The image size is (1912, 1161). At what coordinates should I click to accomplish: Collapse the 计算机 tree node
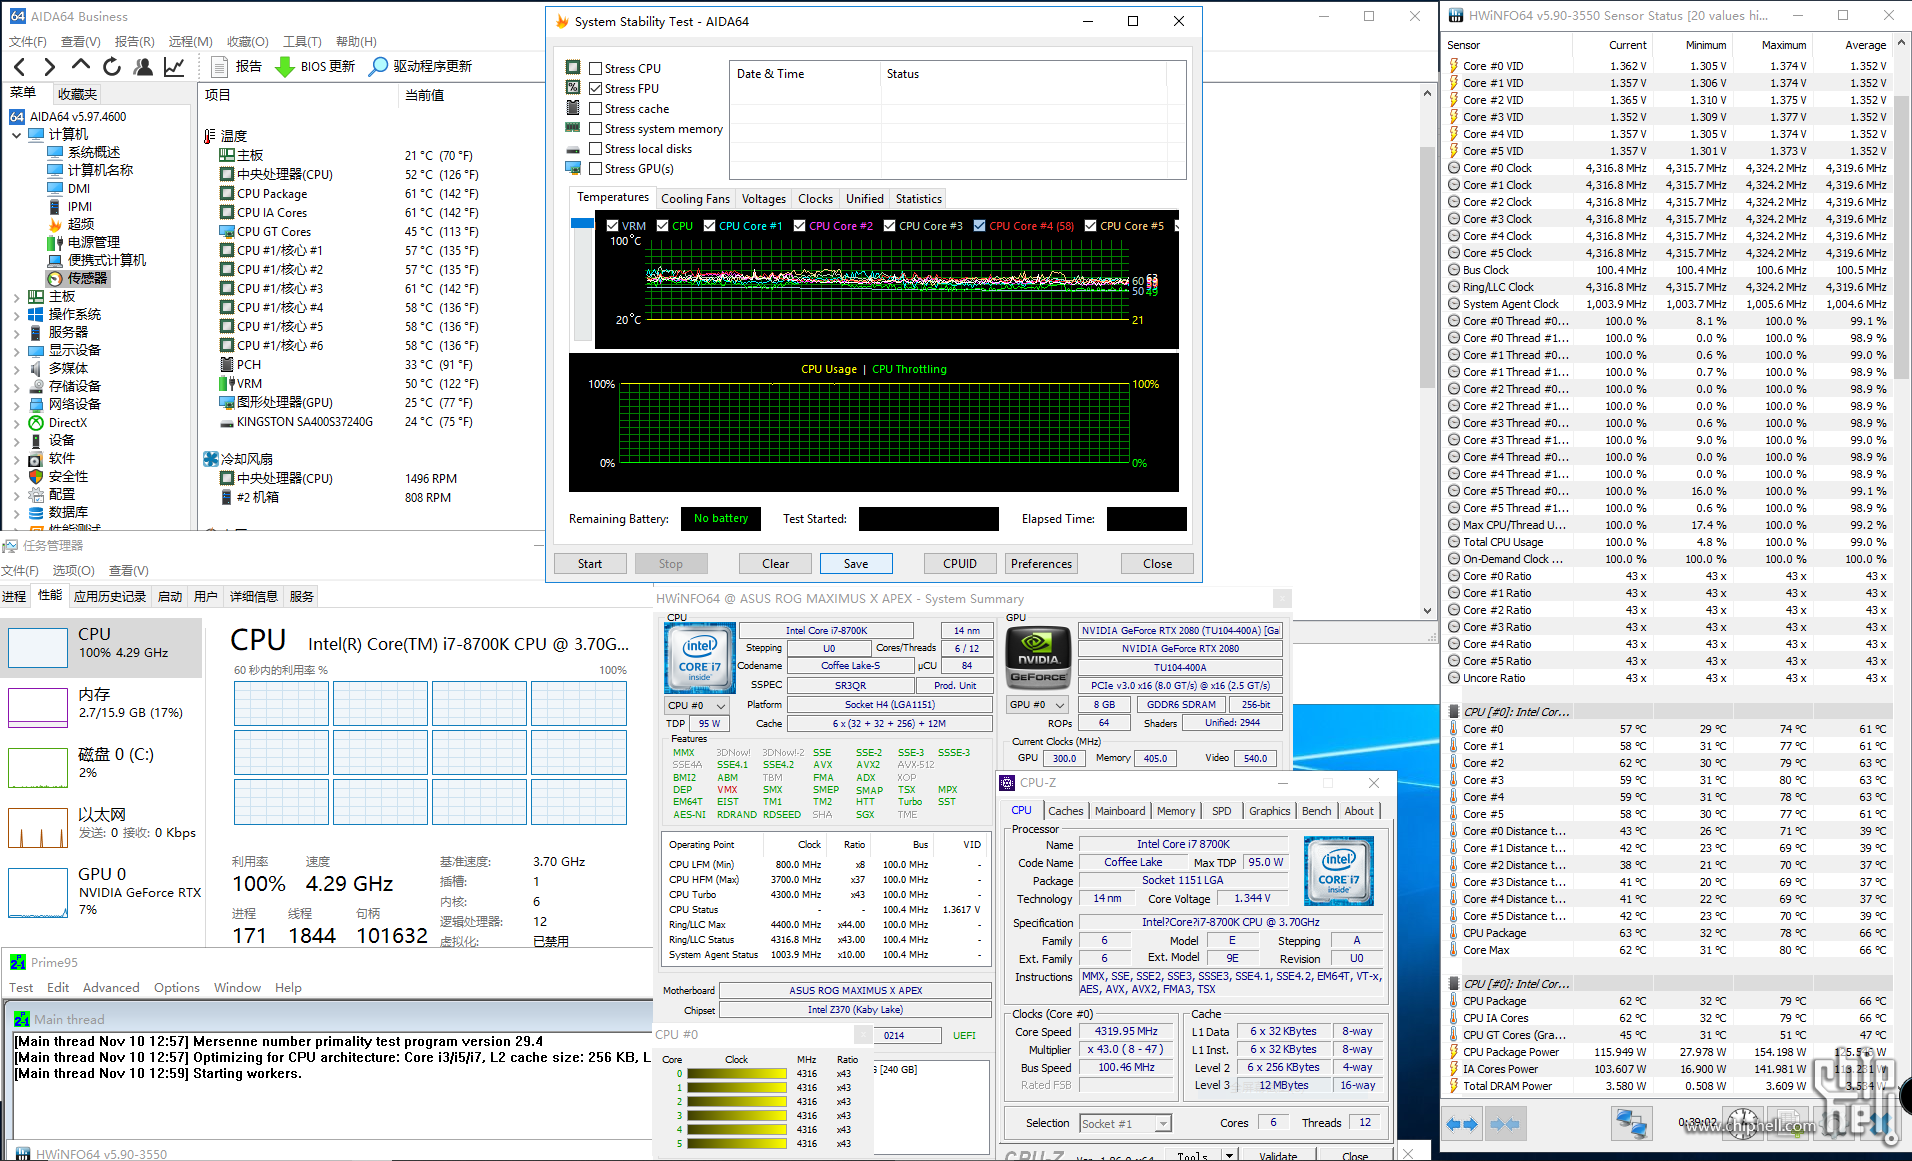click(x=16, y=134)
